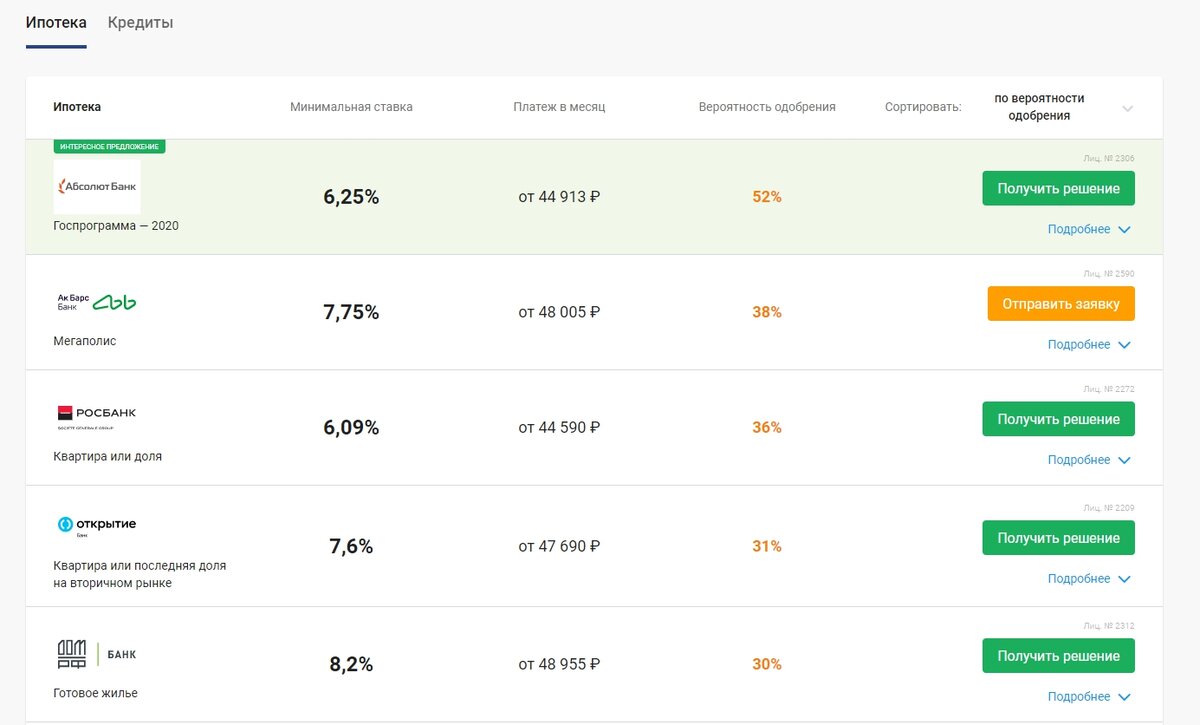Click the ДОМ.РФ Банк logo
1200x725 pixels.
(x=97, y=655)
